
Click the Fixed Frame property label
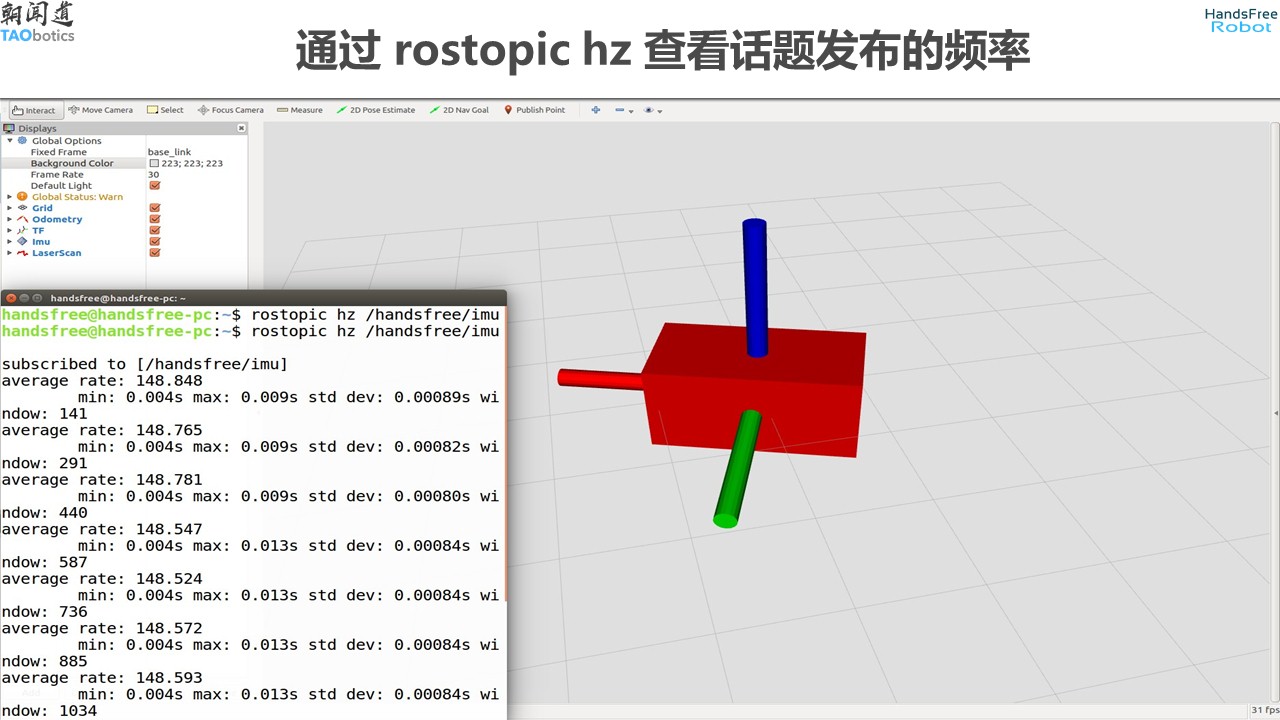point(57,152)
